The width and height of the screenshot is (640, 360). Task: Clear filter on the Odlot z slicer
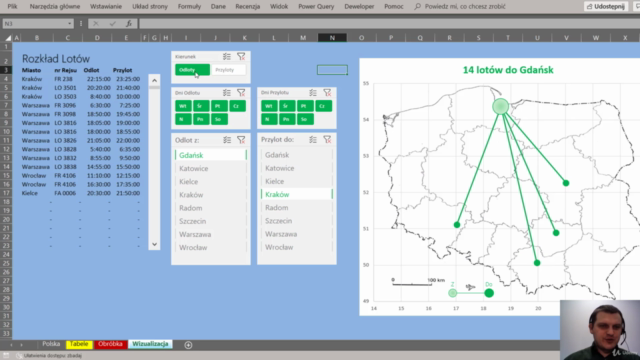241,140
